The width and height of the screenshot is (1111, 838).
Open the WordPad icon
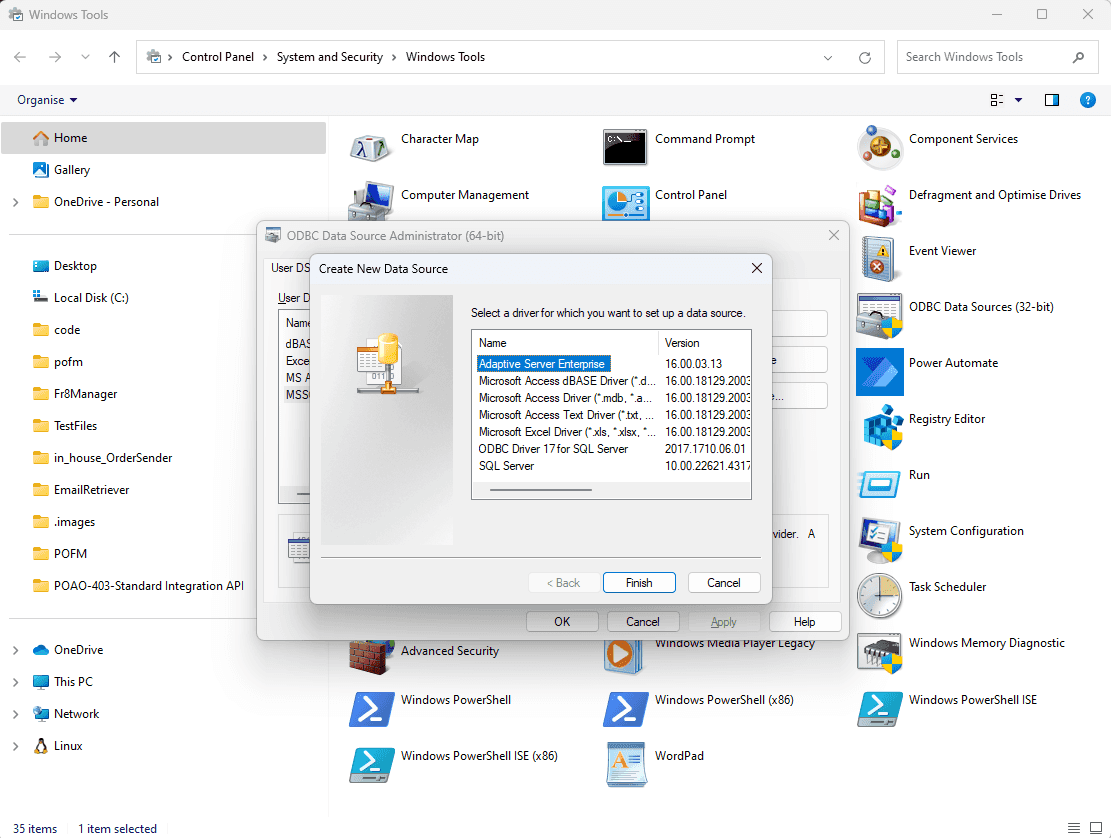(x=625, y=764)
